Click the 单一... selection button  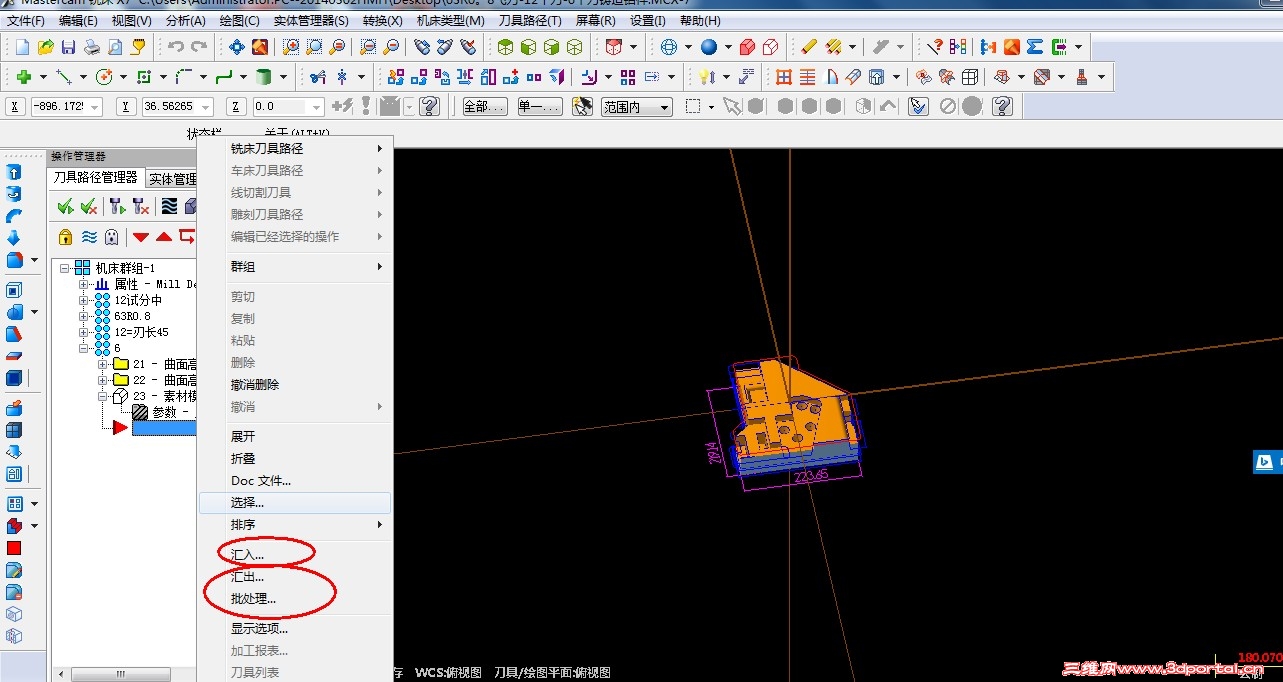[x=540, y=106]
